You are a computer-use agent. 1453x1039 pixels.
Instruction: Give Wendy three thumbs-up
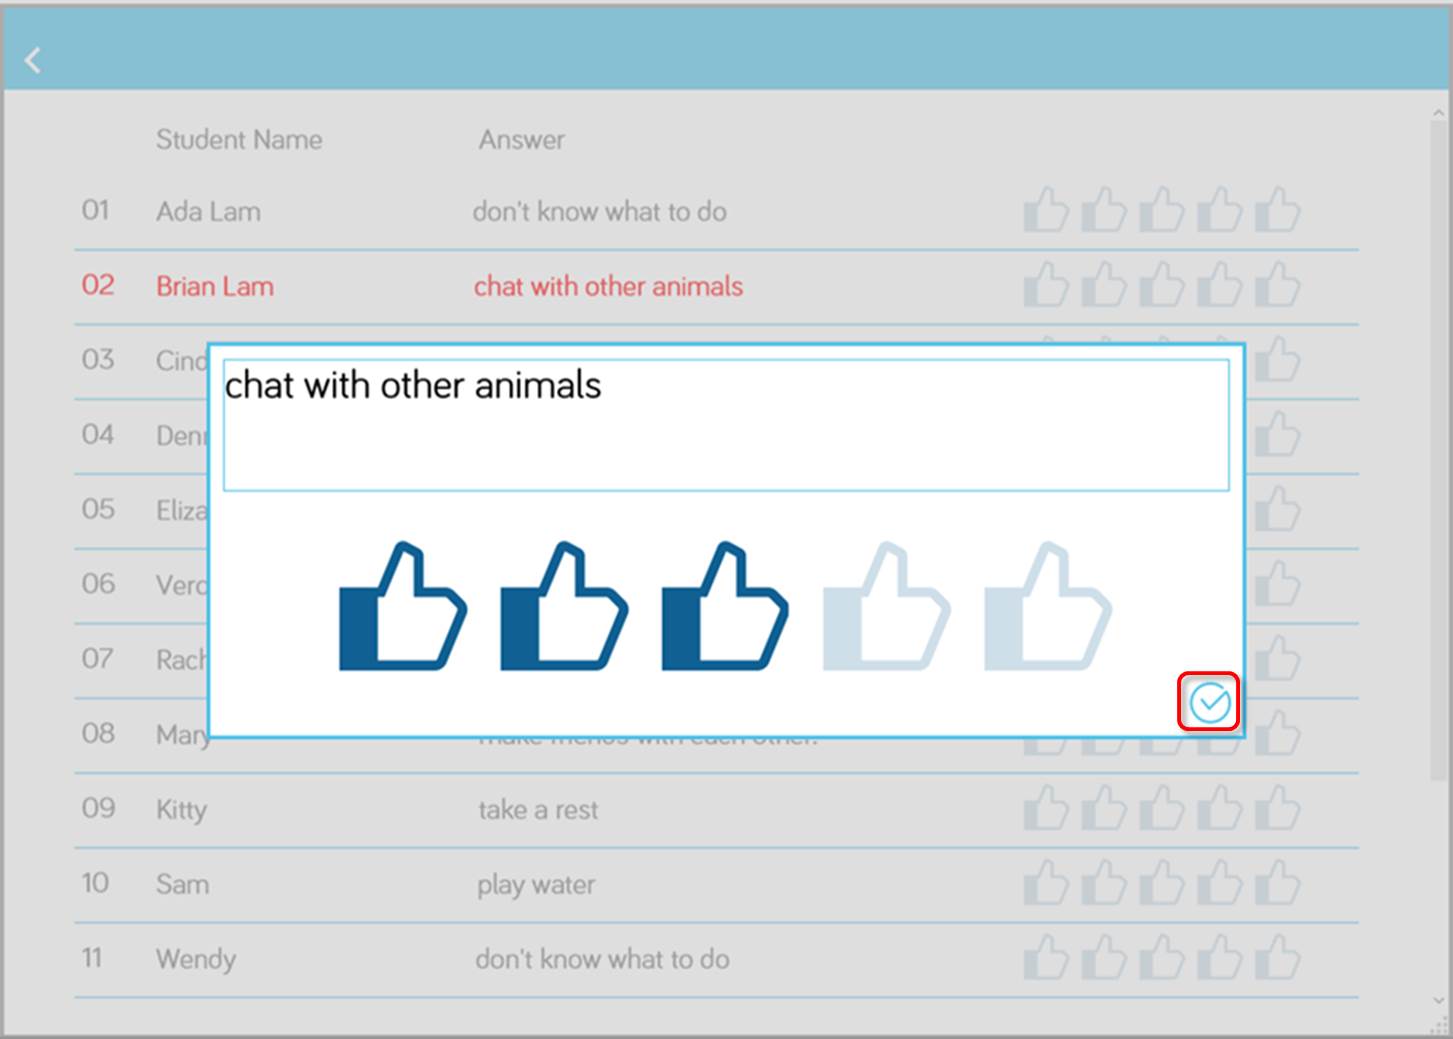[1162, 958]
